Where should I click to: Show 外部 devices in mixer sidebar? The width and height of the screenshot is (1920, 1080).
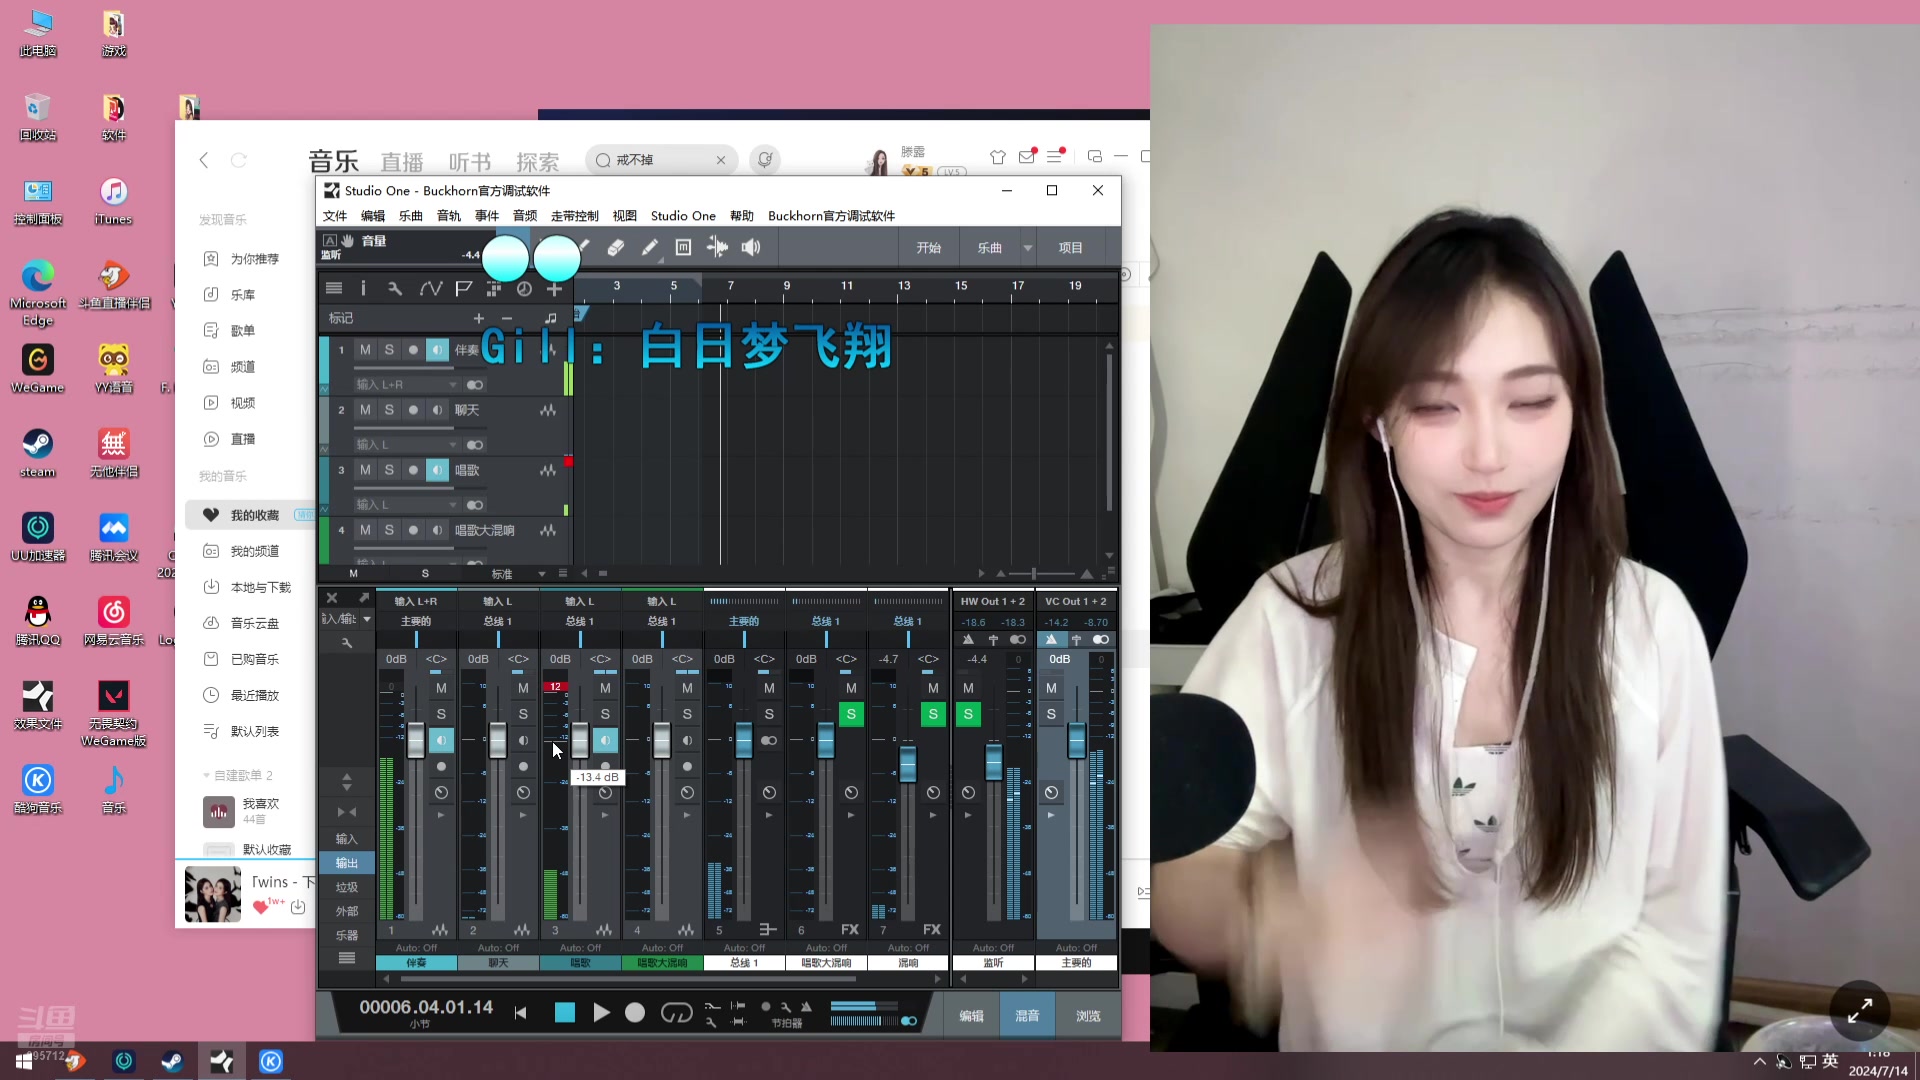click(347, 911)
